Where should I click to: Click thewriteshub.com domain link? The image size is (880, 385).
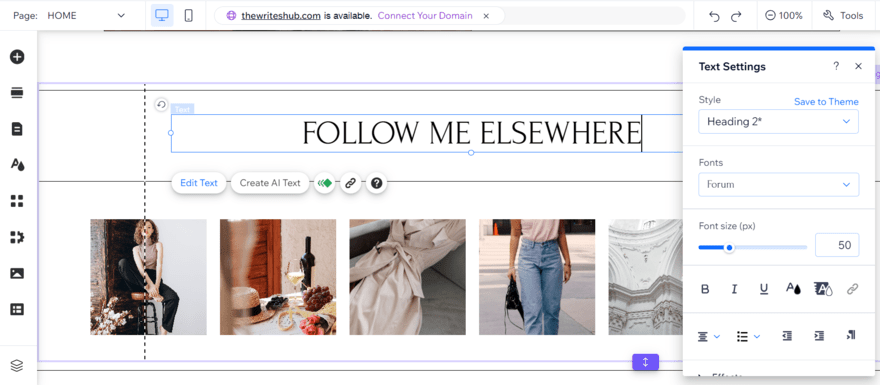281,16
